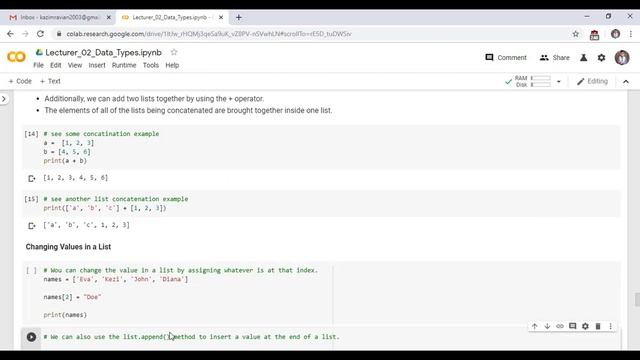Open the Insert menu
This screenshot has width=640, height=360.
[97, 65]
